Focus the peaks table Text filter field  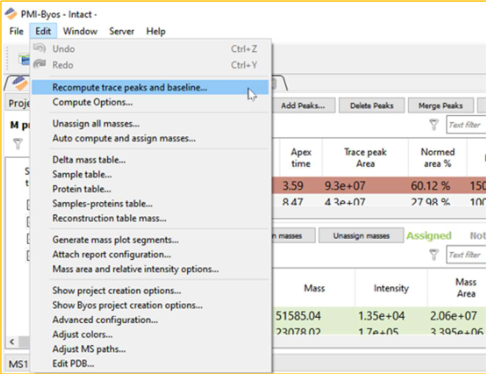466,125
